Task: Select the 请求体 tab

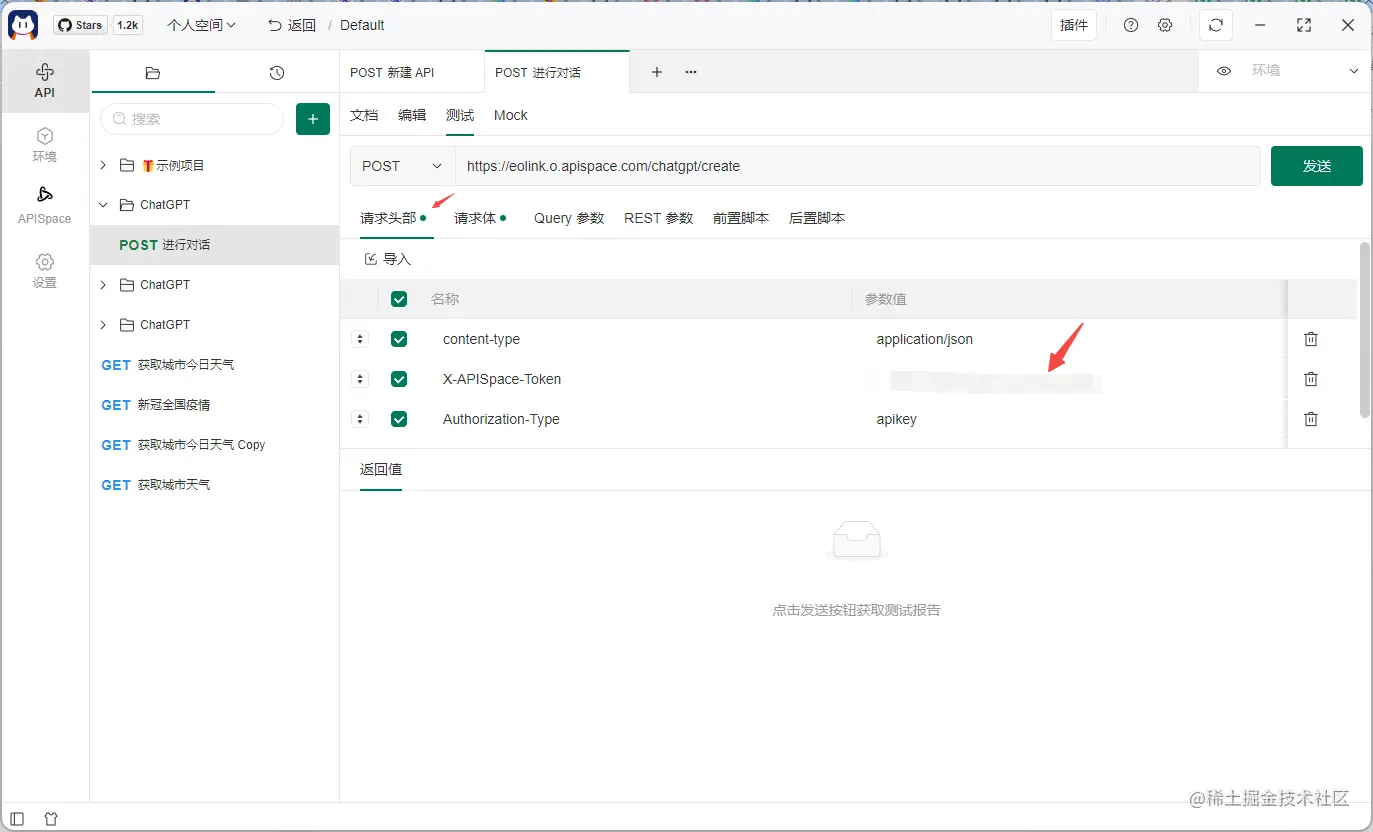Action: [x=480, y=218]
